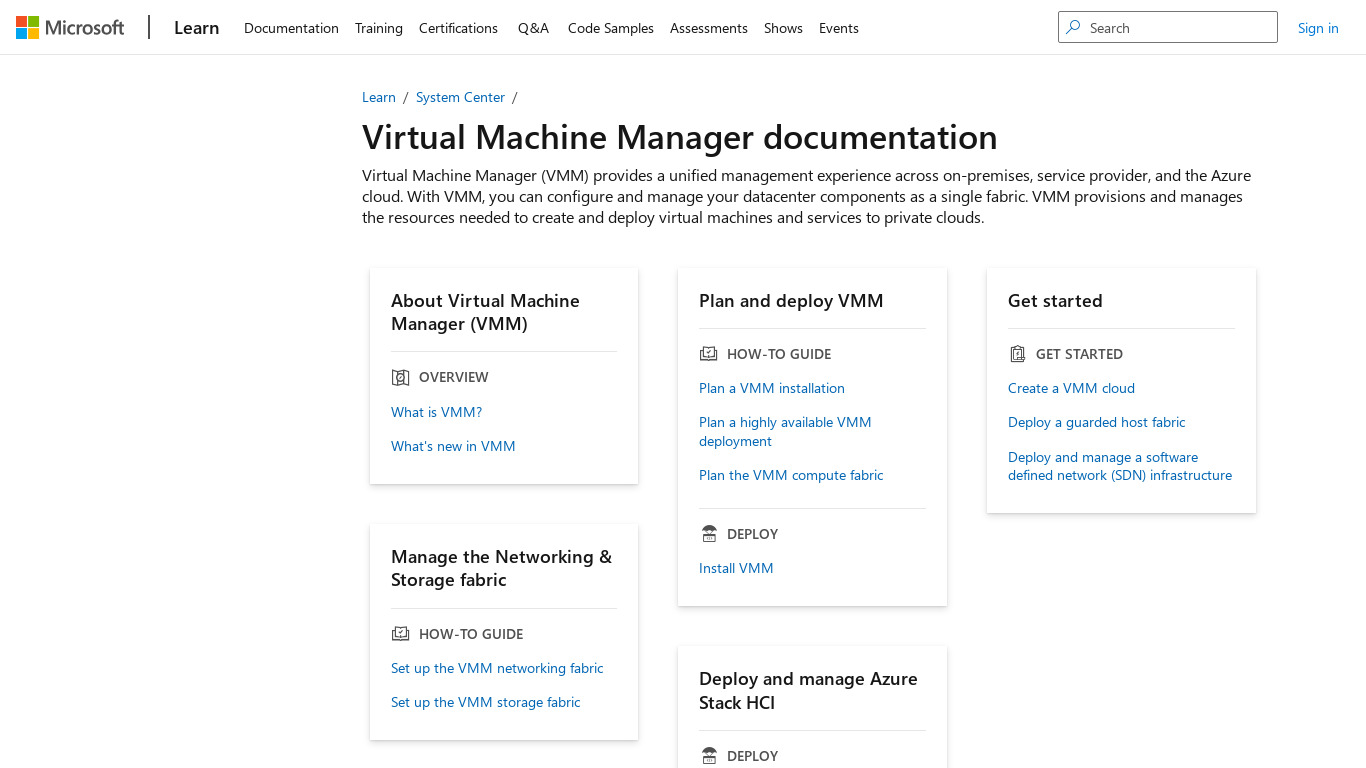Open Code Samples in top navigation
This screenshot has width=1366, height=768.
[611, 28]
